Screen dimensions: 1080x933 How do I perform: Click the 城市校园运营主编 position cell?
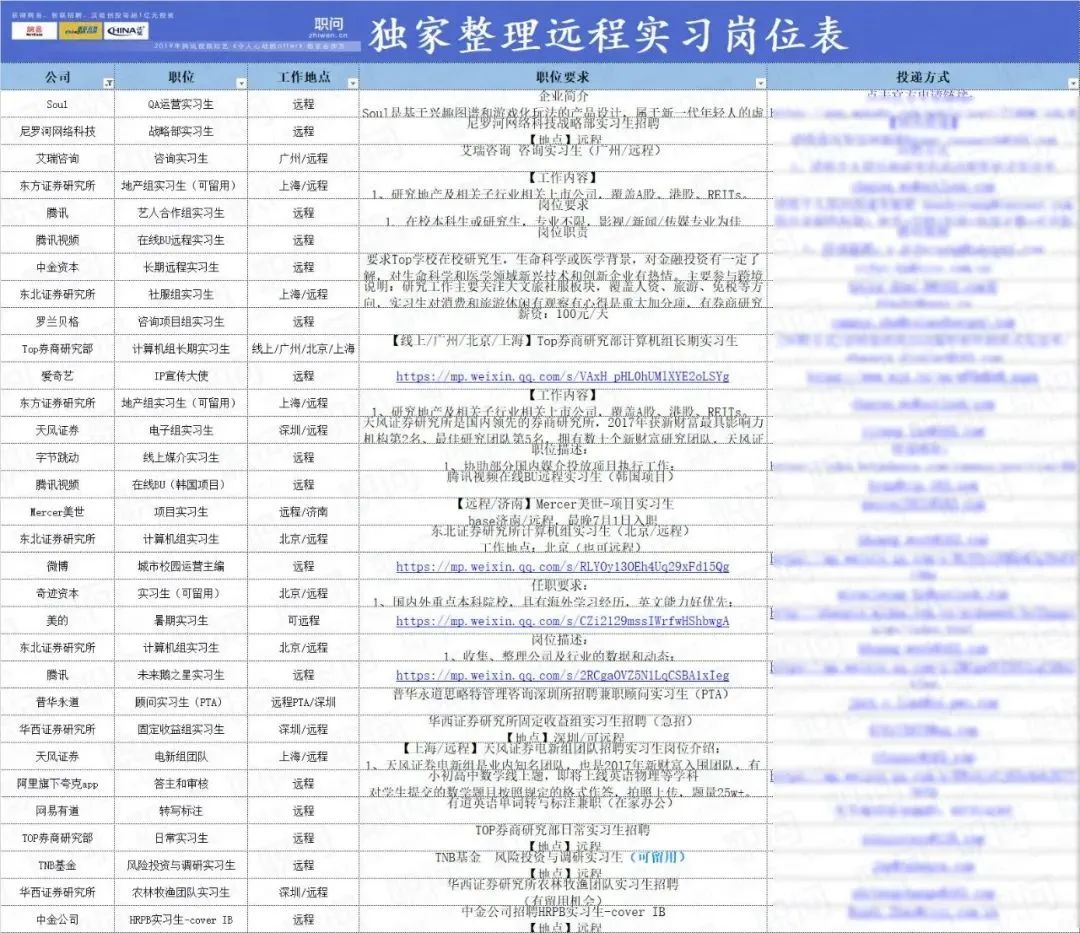coord(180,566)
